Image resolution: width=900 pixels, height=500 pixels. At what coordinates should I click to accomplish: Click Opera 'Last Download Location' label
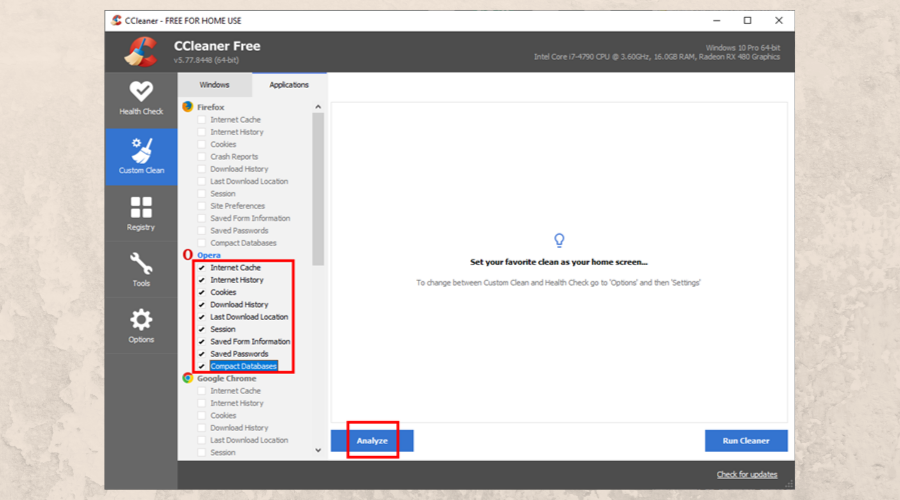click(x=249, y=317)
